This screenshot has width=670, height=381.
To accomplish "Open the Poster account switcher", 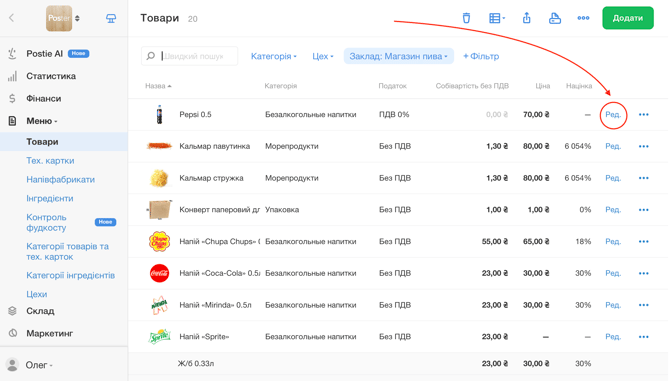I will (63, 18).
